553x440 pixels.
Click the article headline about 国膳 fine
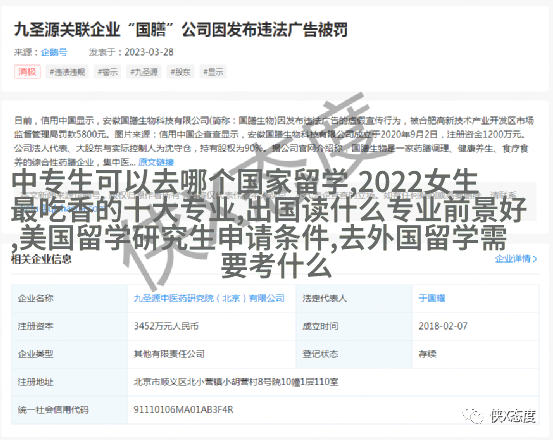[x=181, y=29]
